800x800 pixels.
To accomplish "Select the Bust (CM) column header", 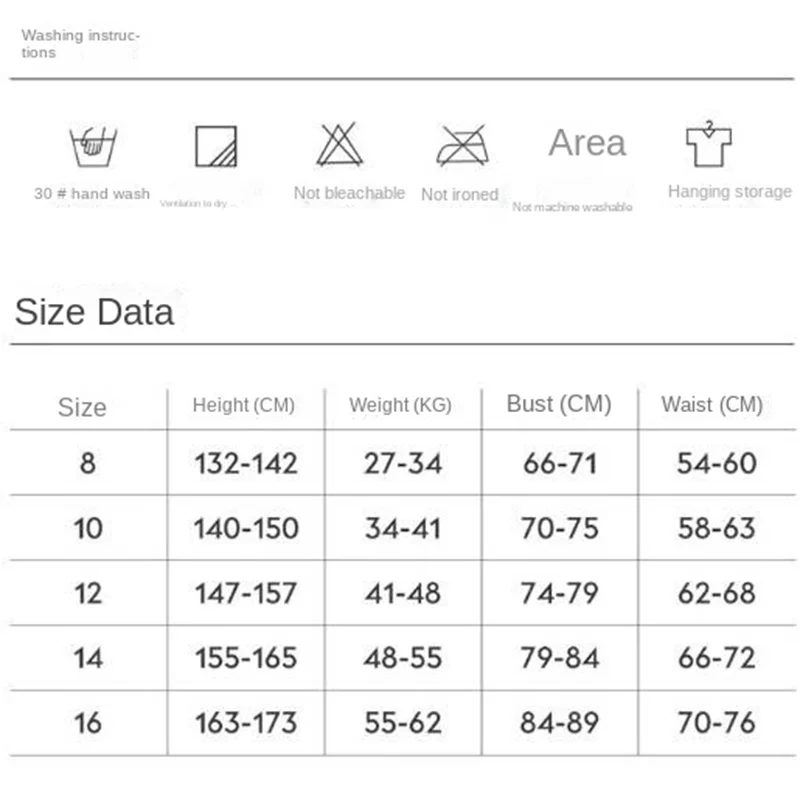I will 559,404.
